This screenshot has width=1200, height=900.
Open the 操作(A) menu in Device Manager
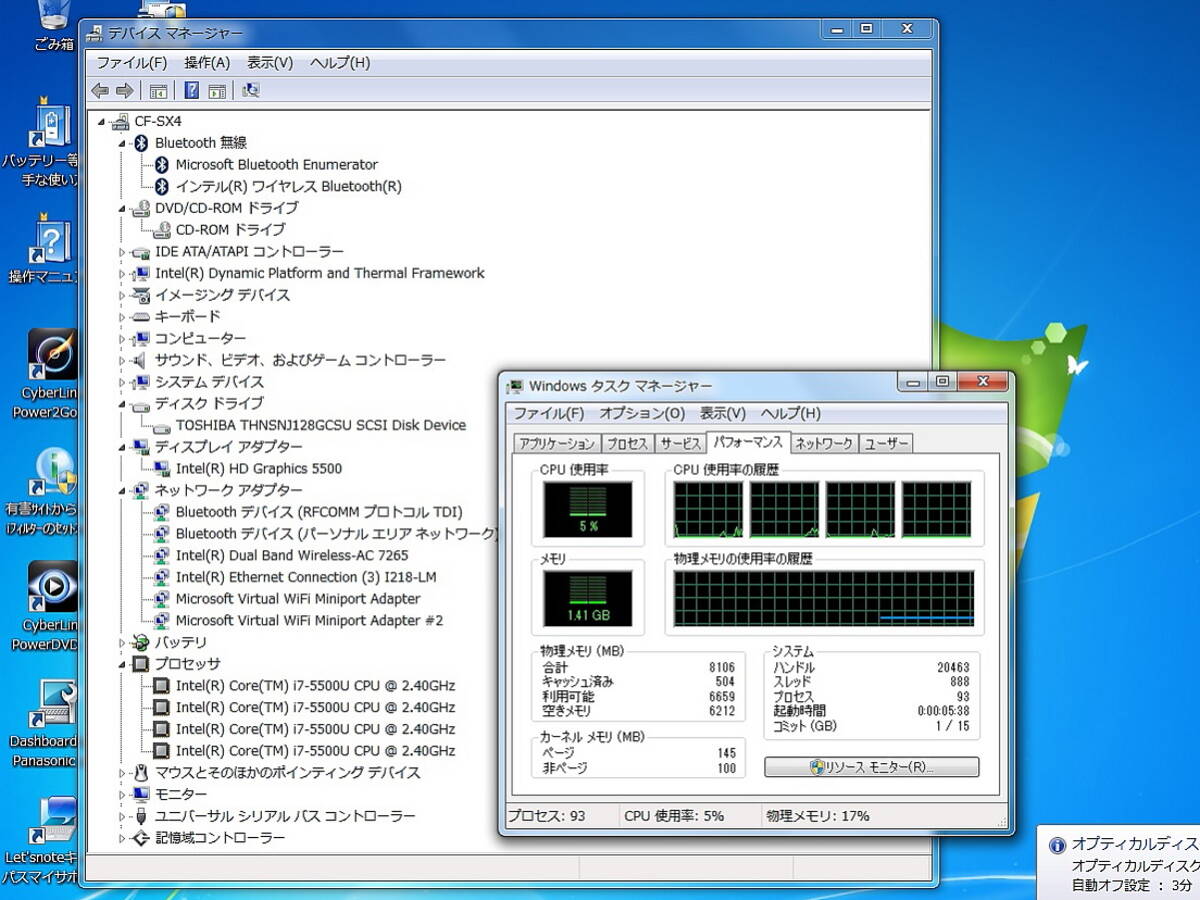[206, 62]
